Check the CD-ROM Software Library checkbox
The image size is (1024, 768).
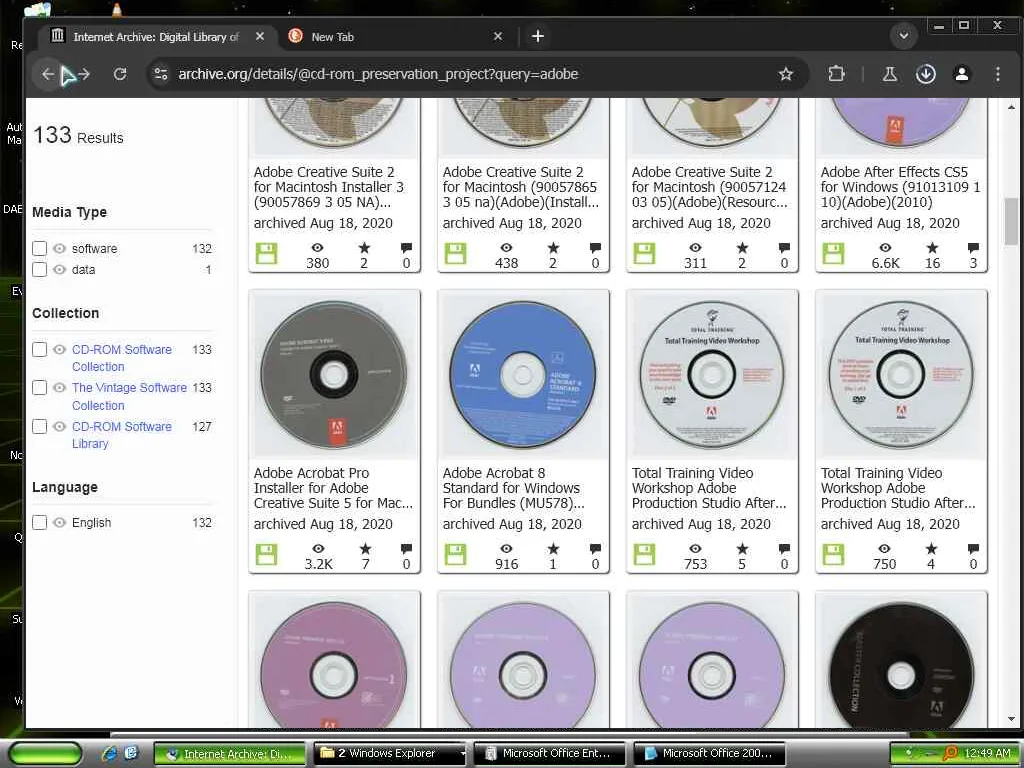point(40,426)
